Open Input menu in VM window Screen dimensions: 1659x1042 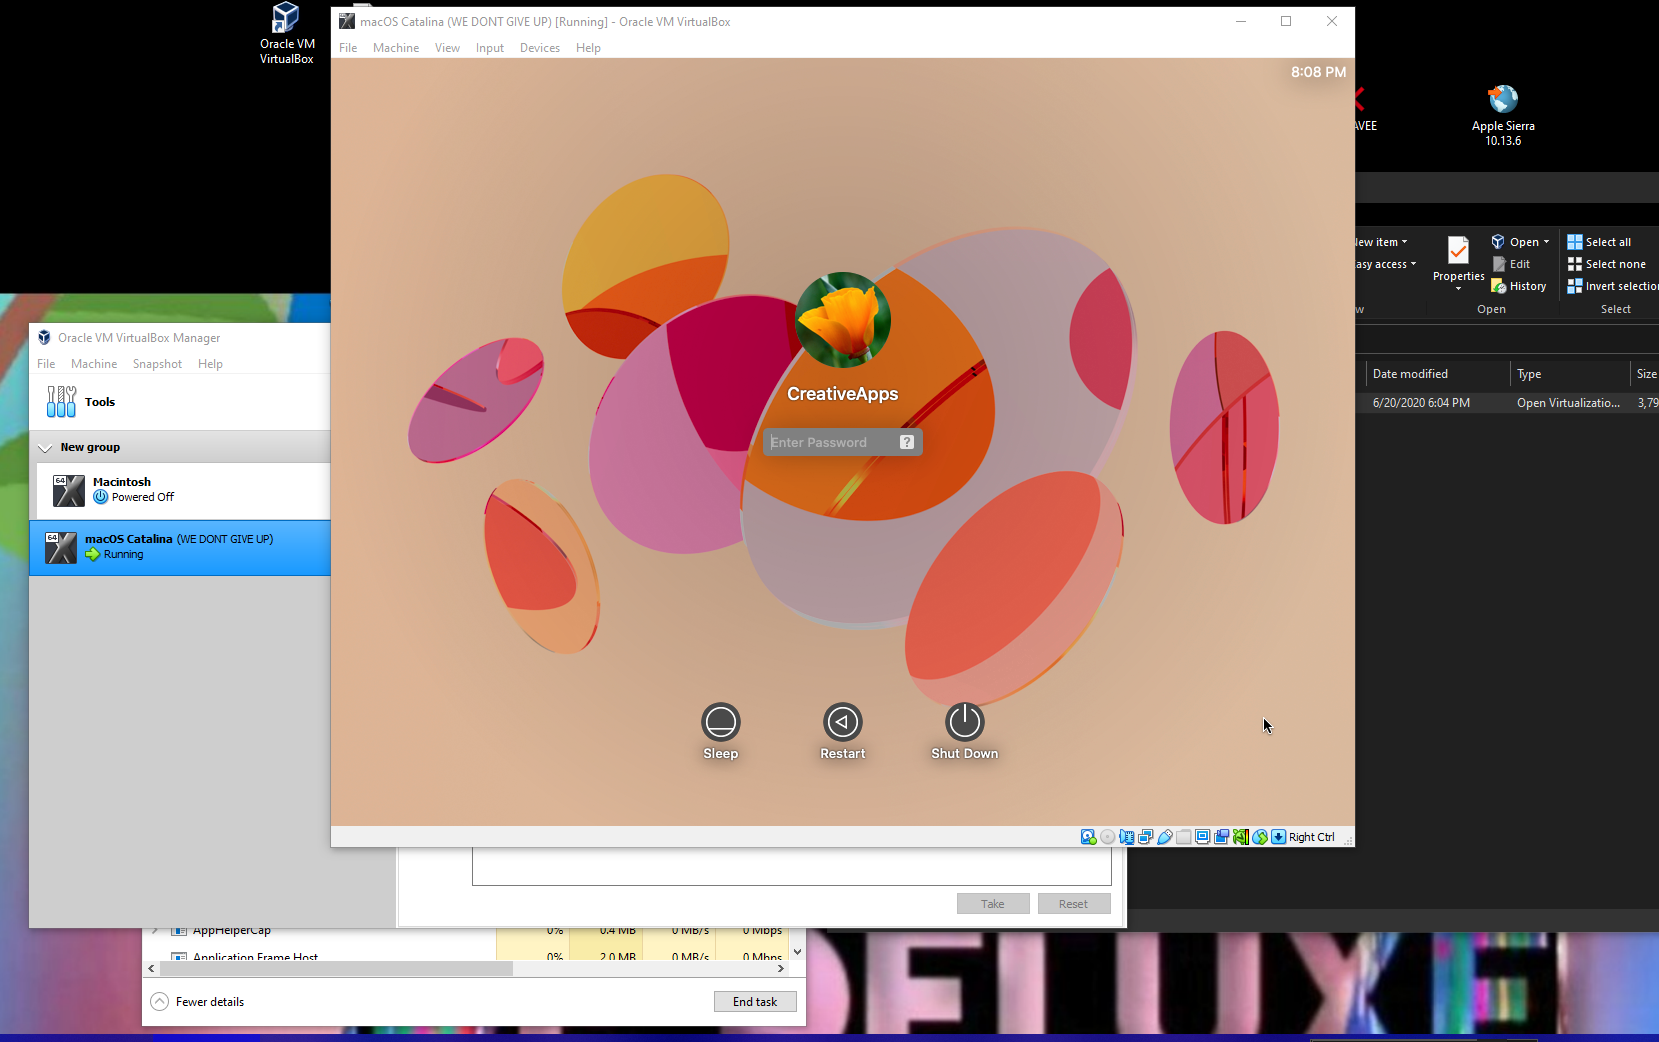click(x=490, y=48)
